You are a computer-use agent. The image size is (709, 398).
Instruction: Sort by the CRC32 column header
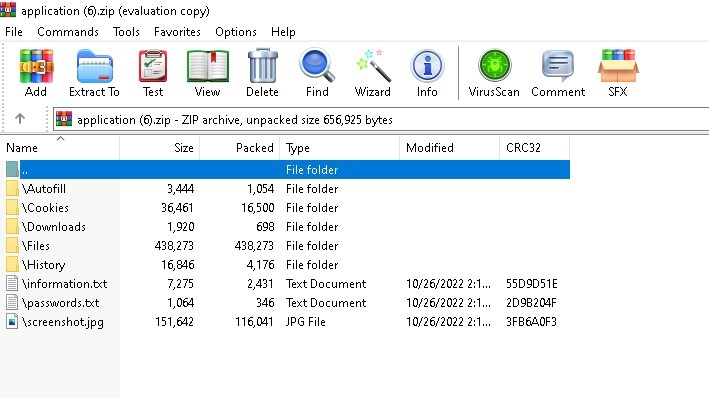coord(534,148)
